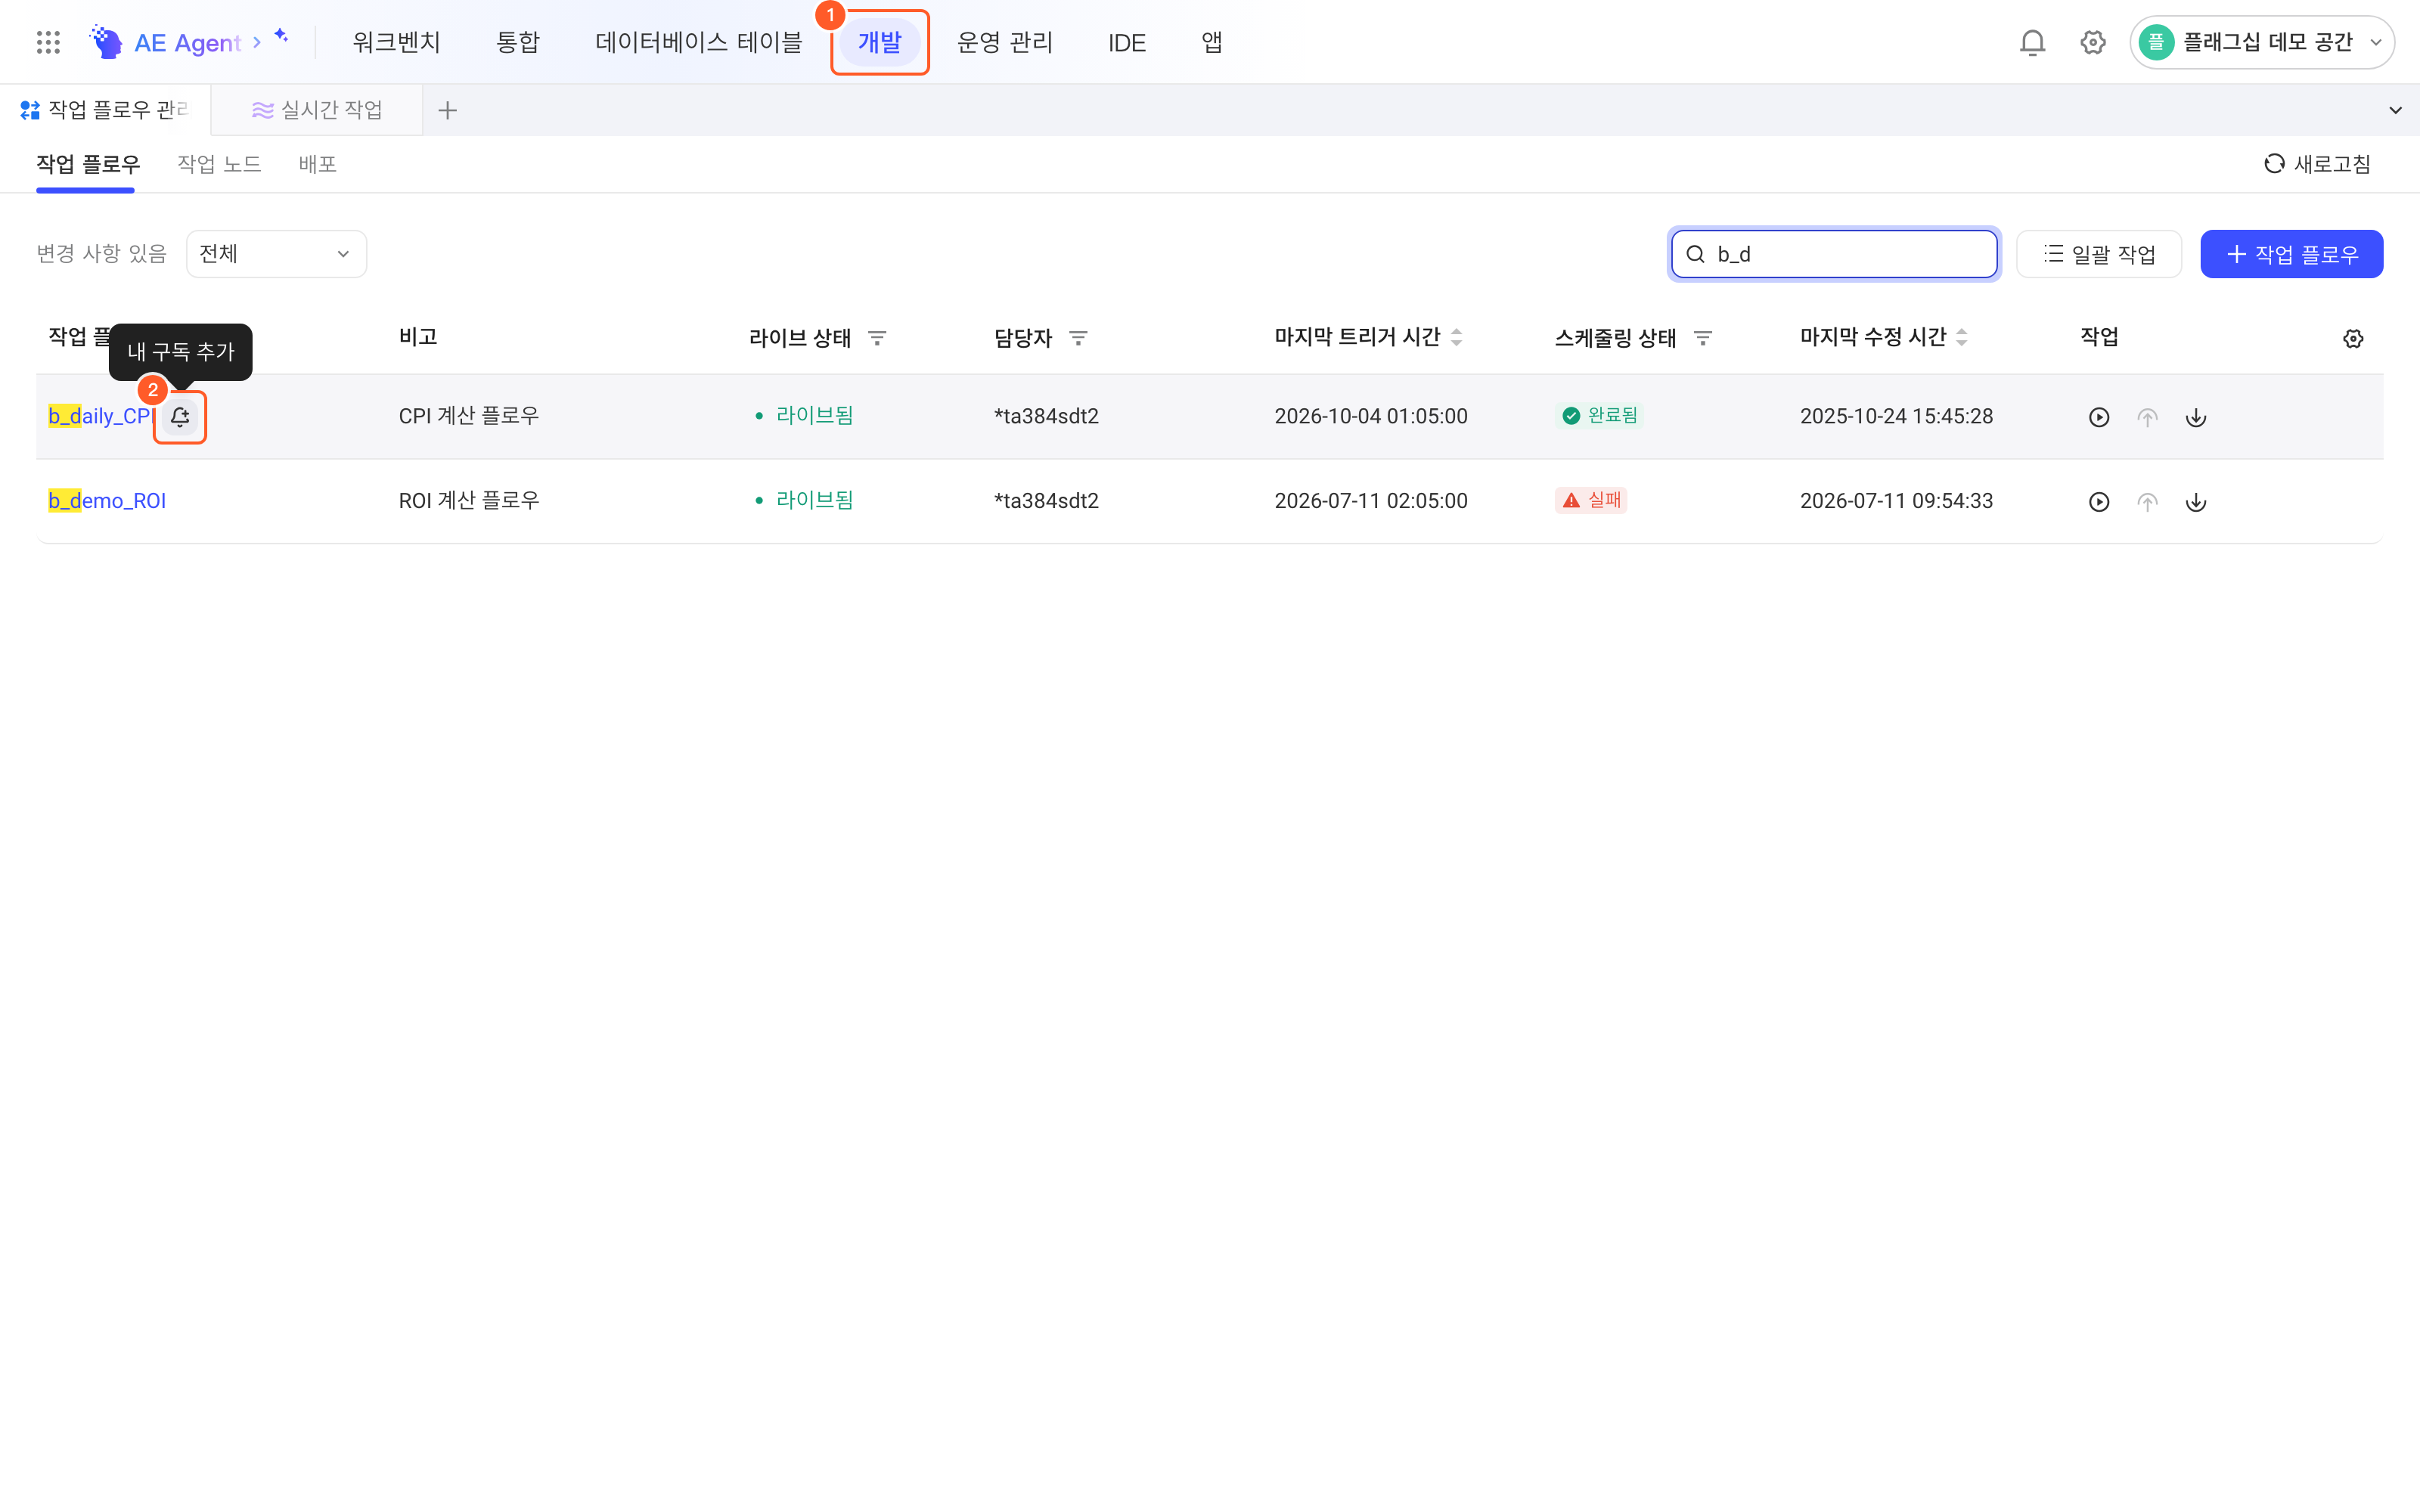Open the b_demo_ROI workflow link
This screenshot has width=2420, height=1512.
pyautogui.click(x=107, y=501)
